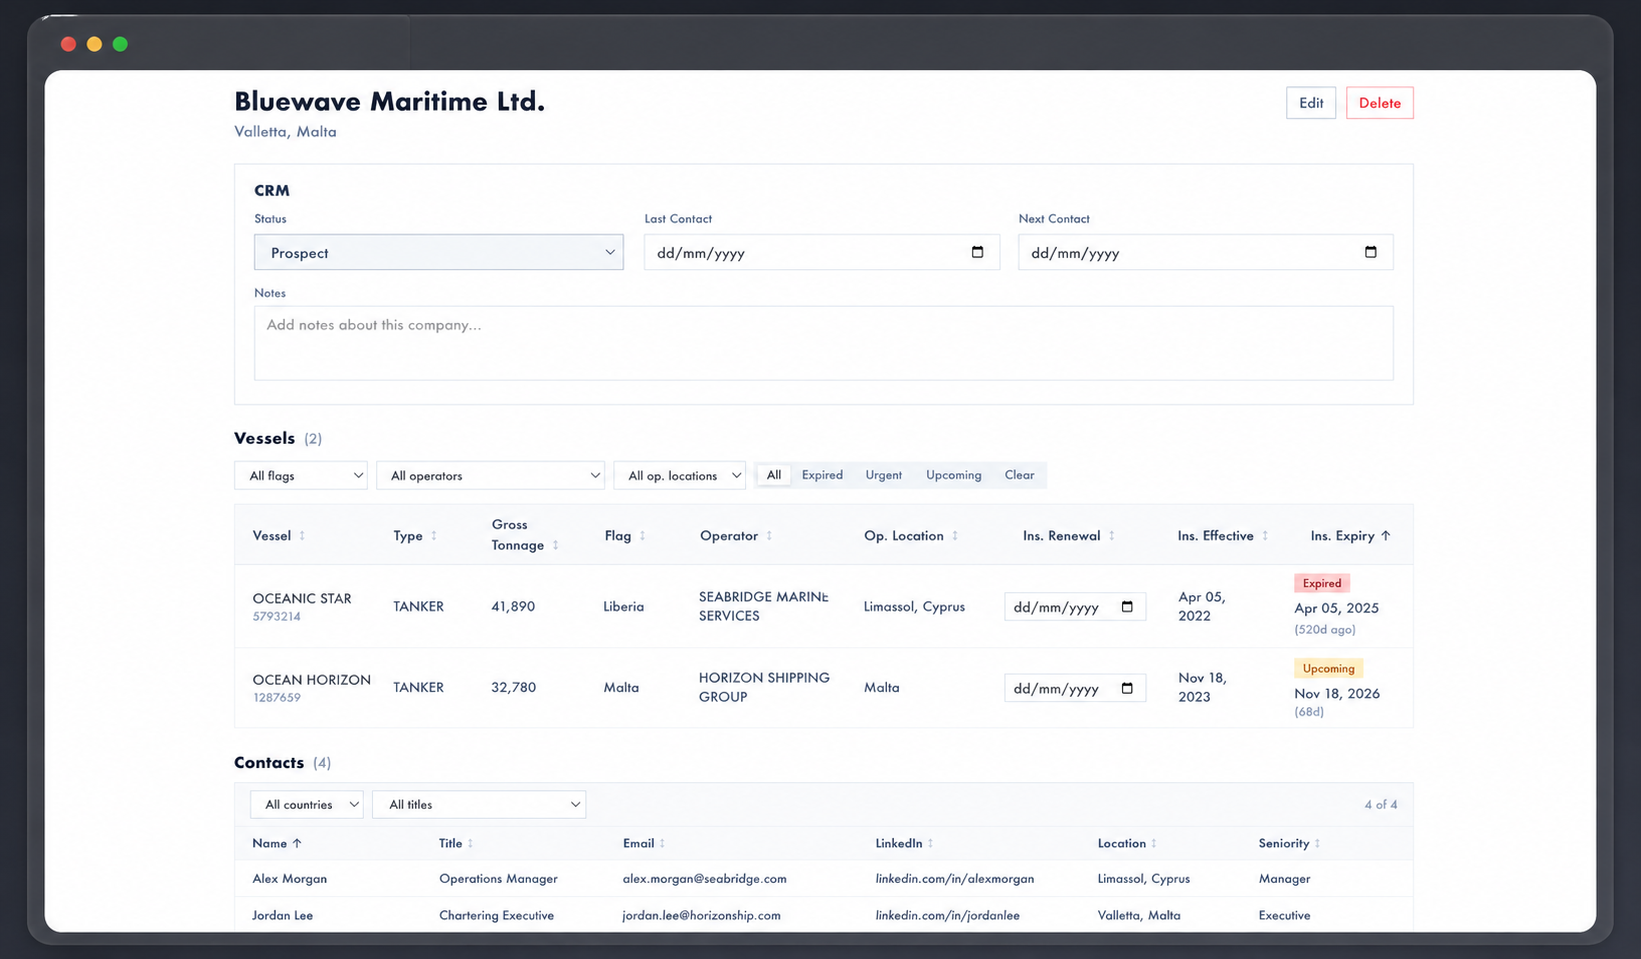Sort contacts by LinkedIn arrows

pos(930,843)
